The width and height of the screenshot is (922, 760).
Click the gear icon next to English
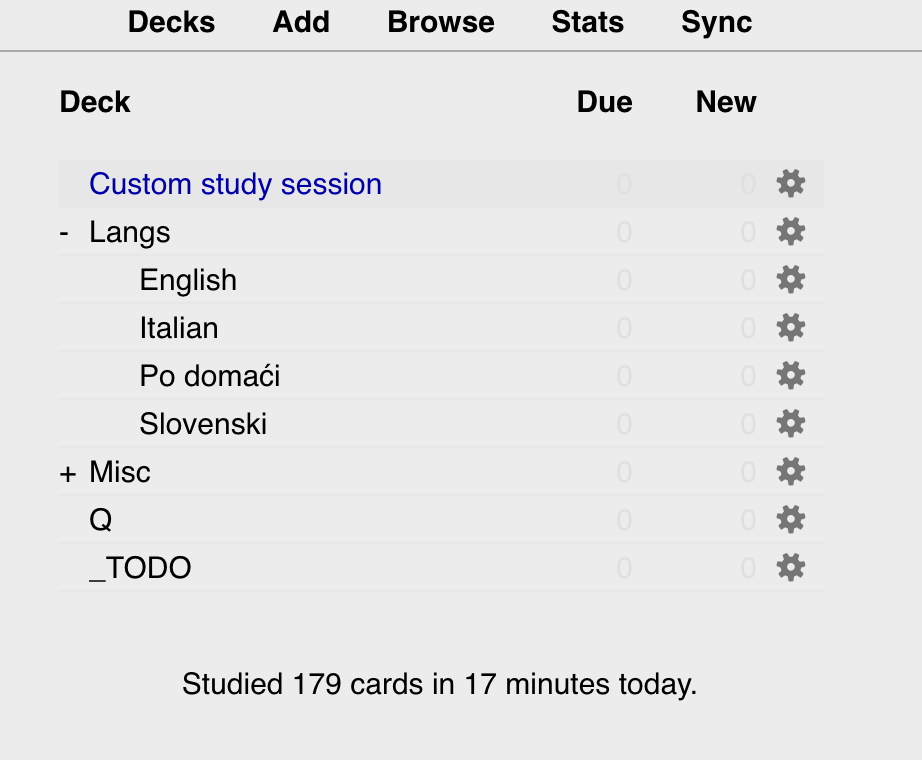(791, 279)
